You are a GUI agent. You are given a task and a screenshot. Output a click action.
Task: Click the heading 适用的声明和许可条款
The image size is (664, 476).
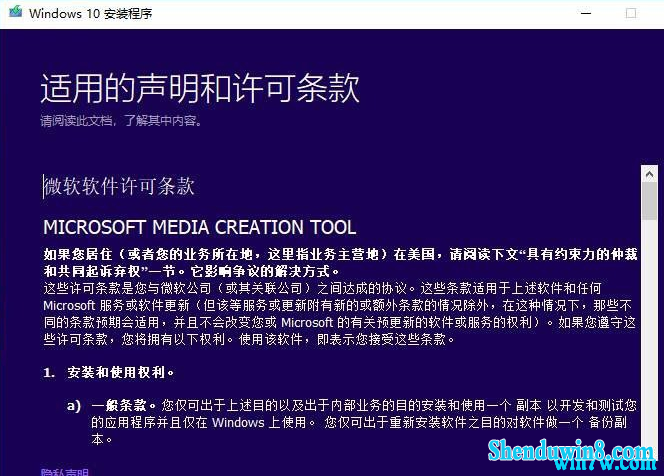pos(200,88)
